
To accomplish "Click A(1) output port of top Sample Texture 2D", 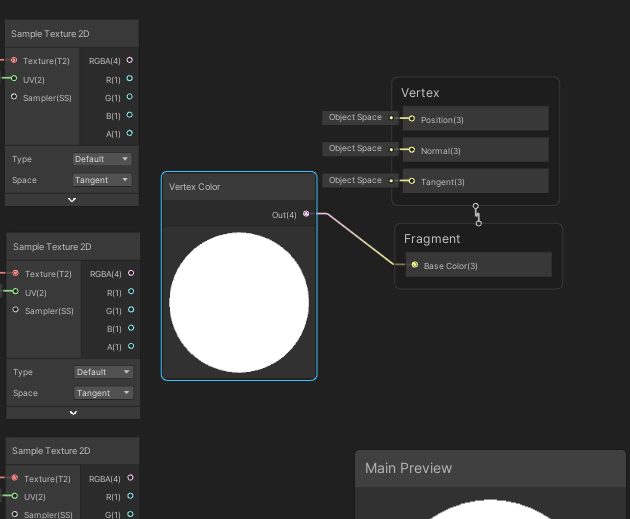I will (x=130, y=133).
